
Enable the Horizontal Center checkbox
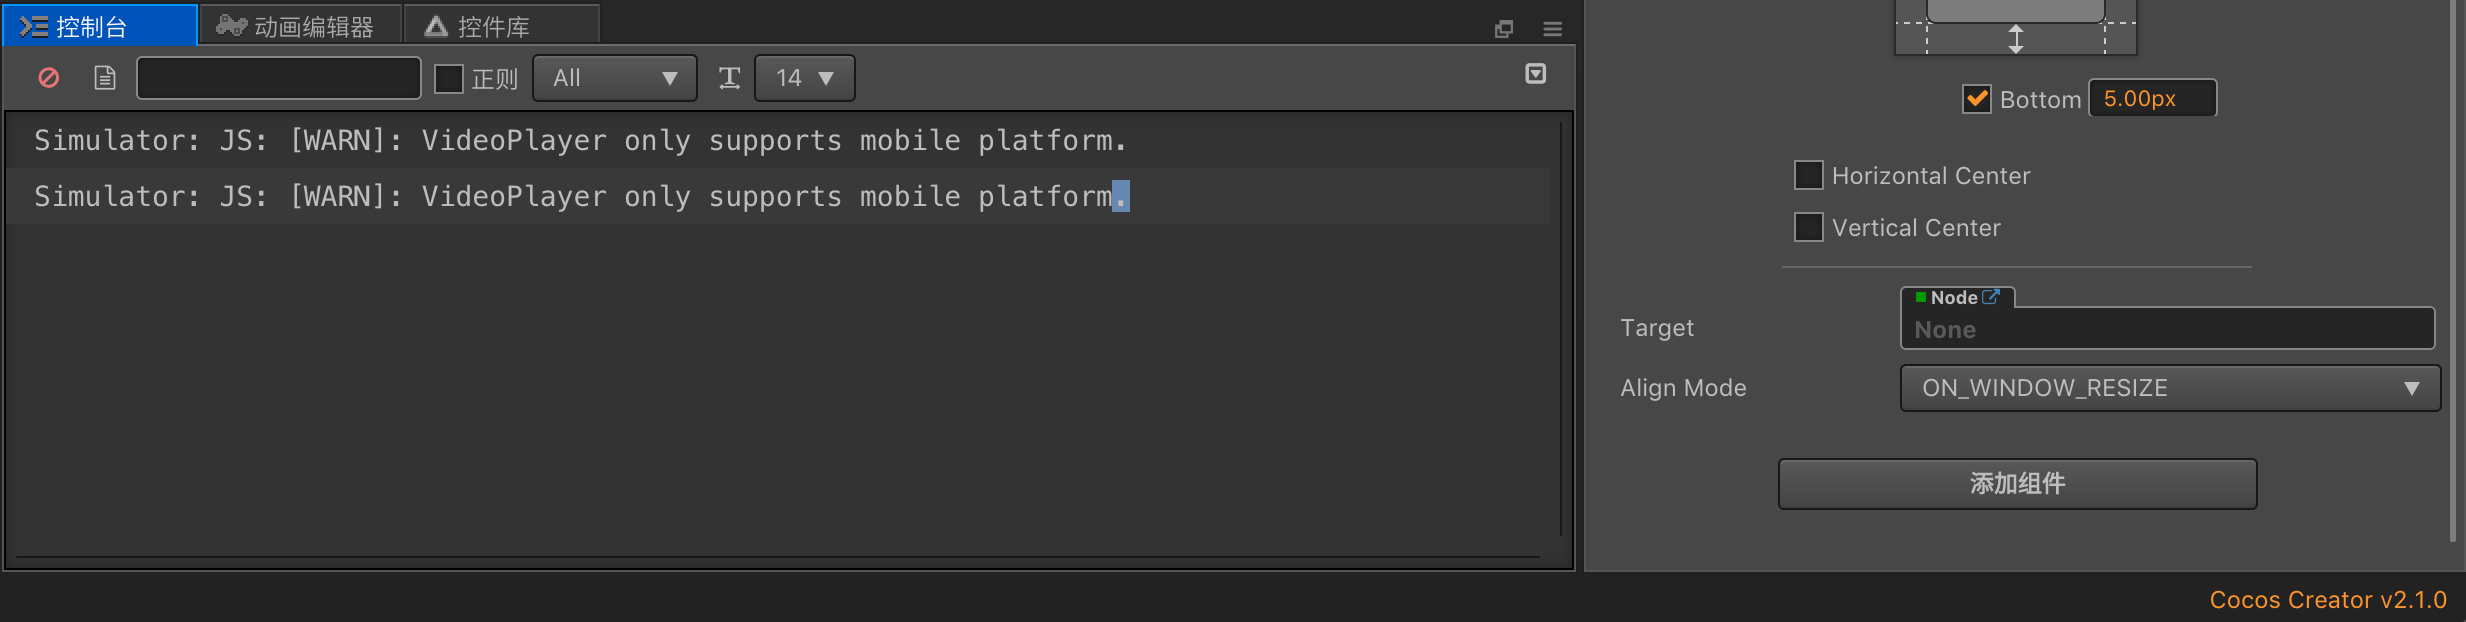tap(1808, 176)
